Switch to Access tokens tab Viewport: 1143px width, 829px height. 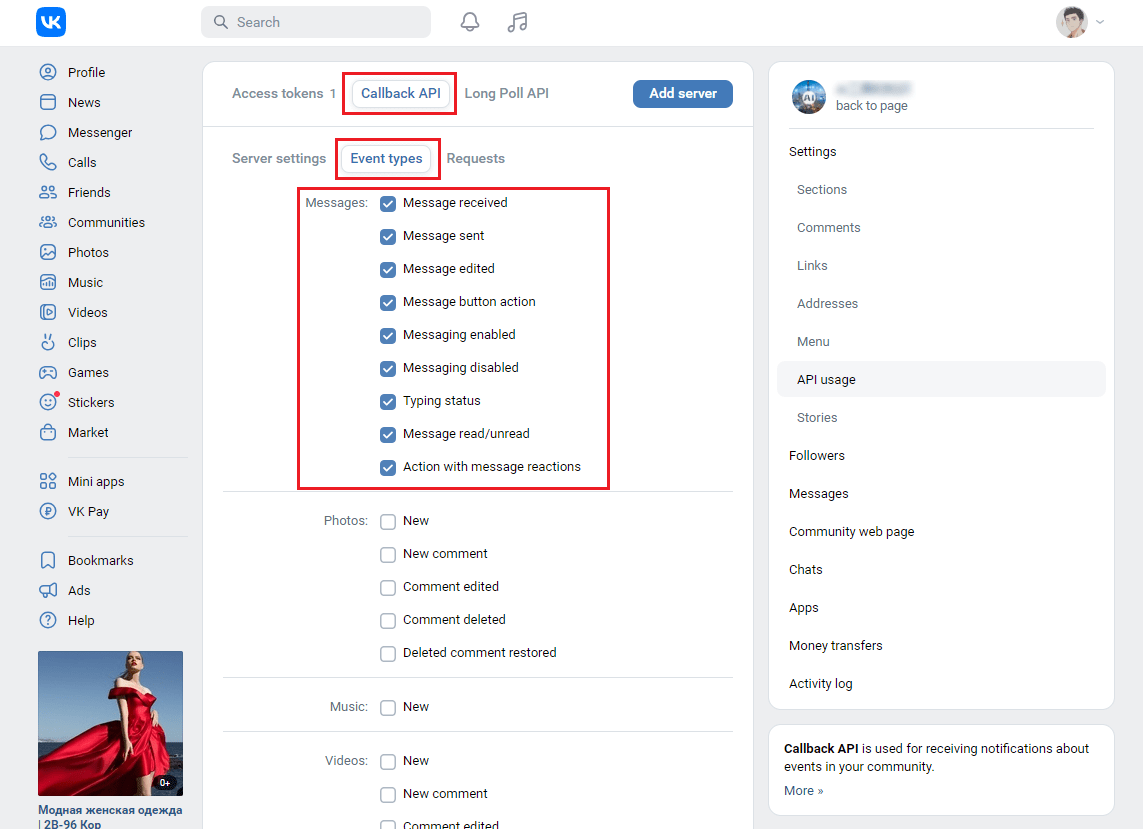[x=284, y=93]
